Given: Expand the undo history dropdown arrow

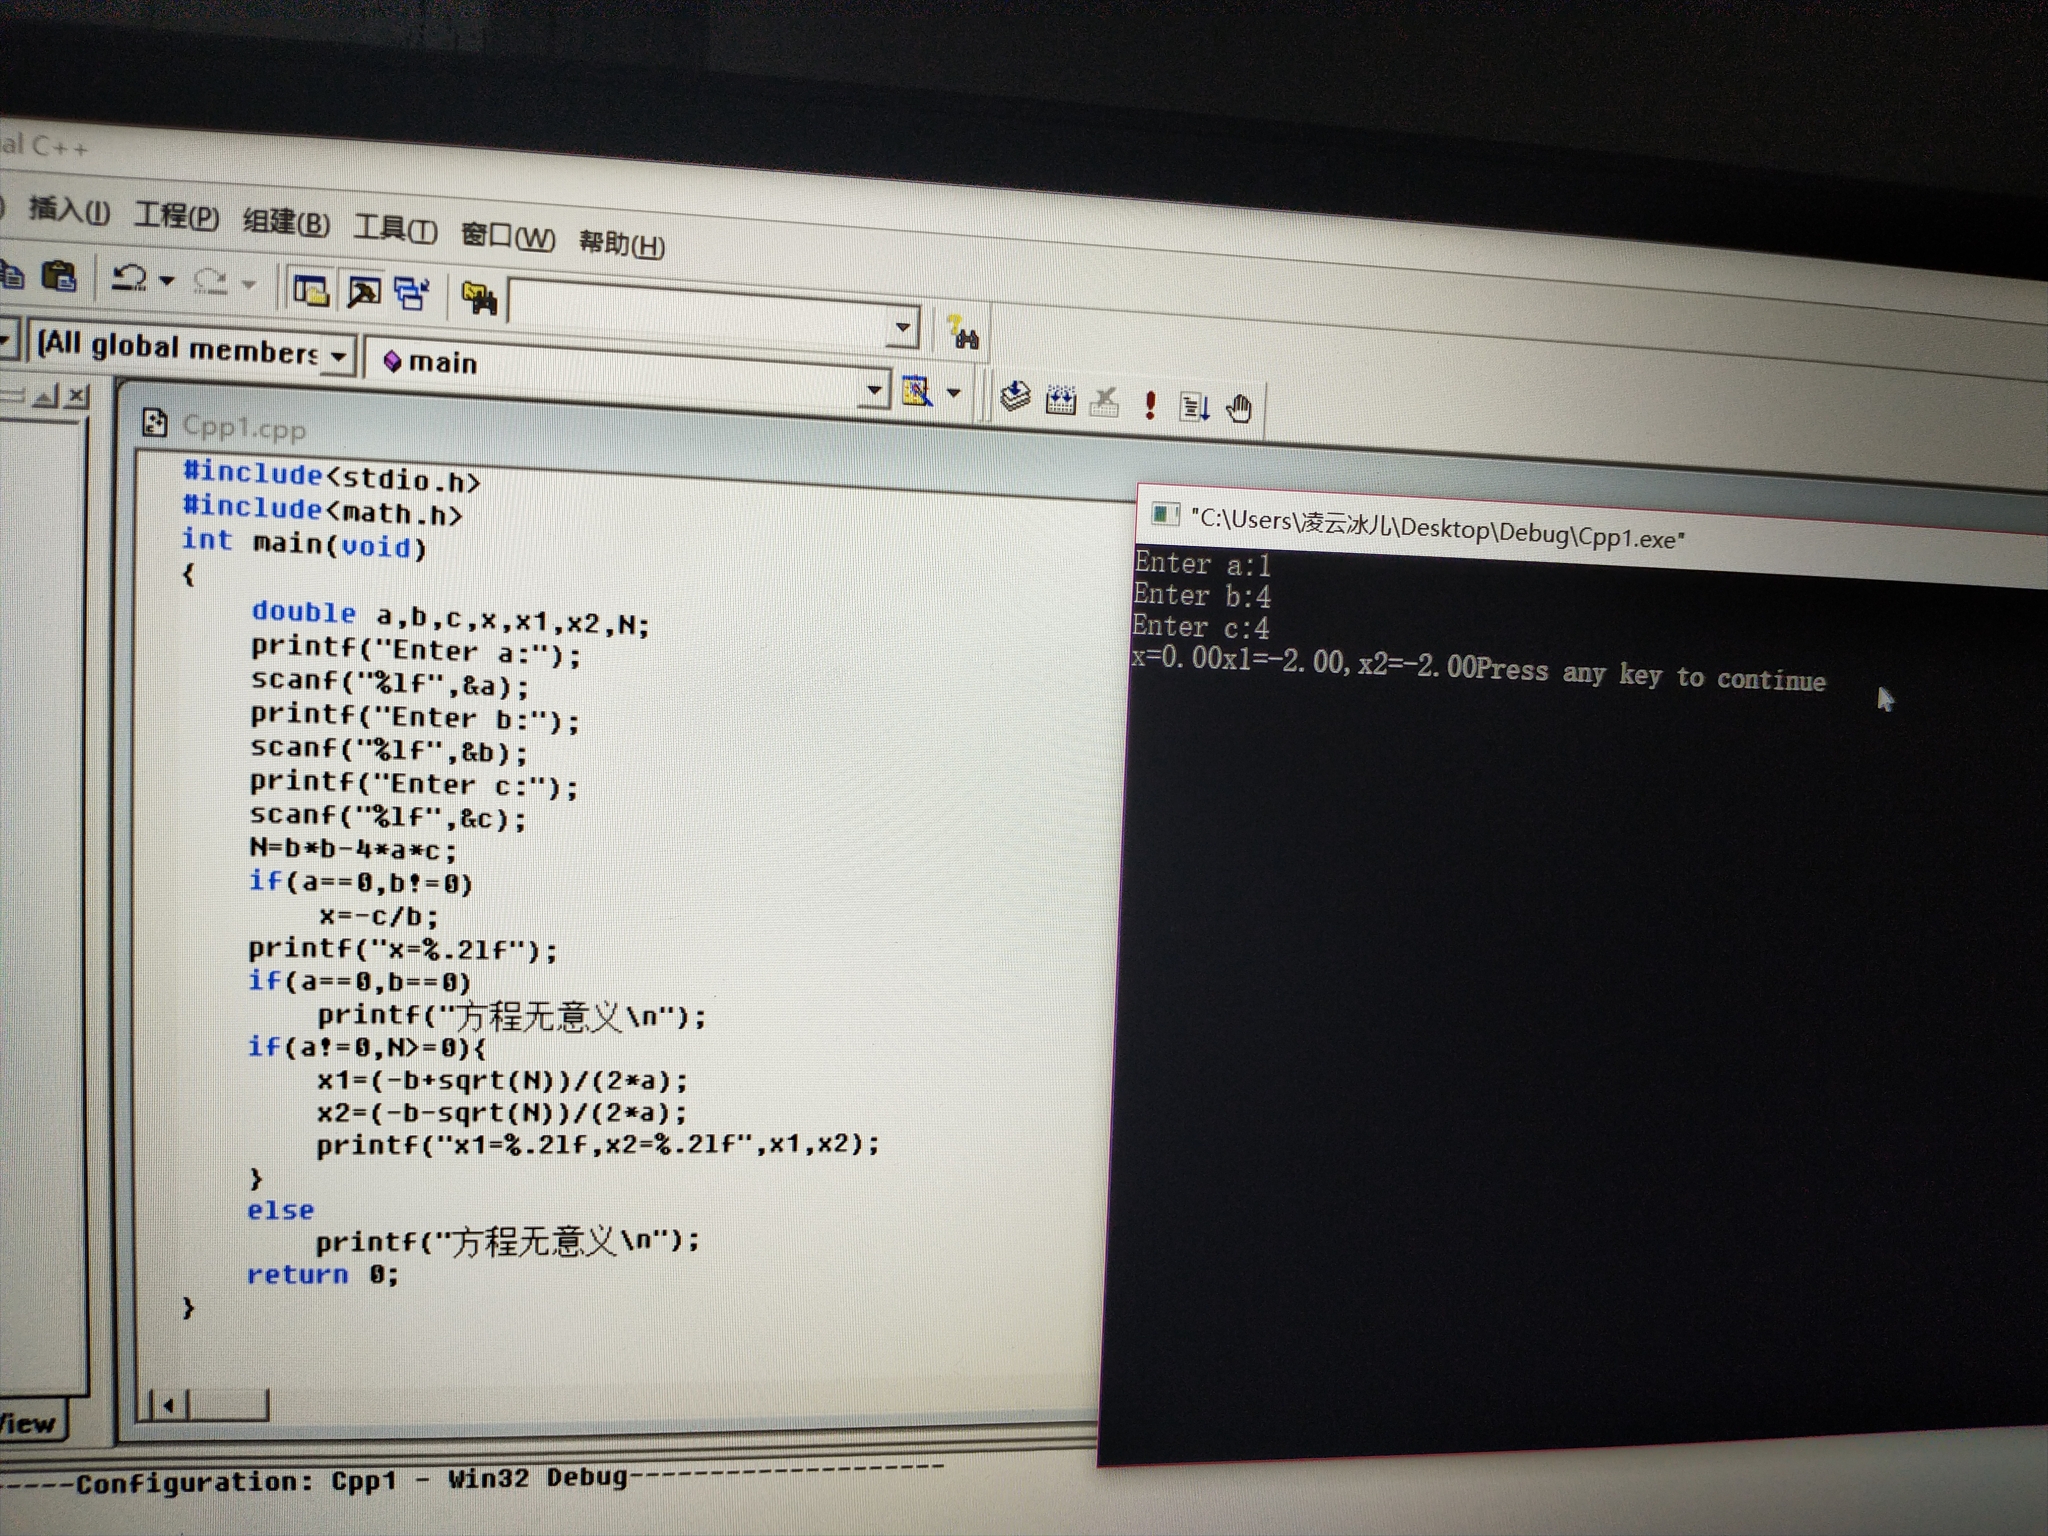Looking at the screenshot, I should [x=167, y=281].
